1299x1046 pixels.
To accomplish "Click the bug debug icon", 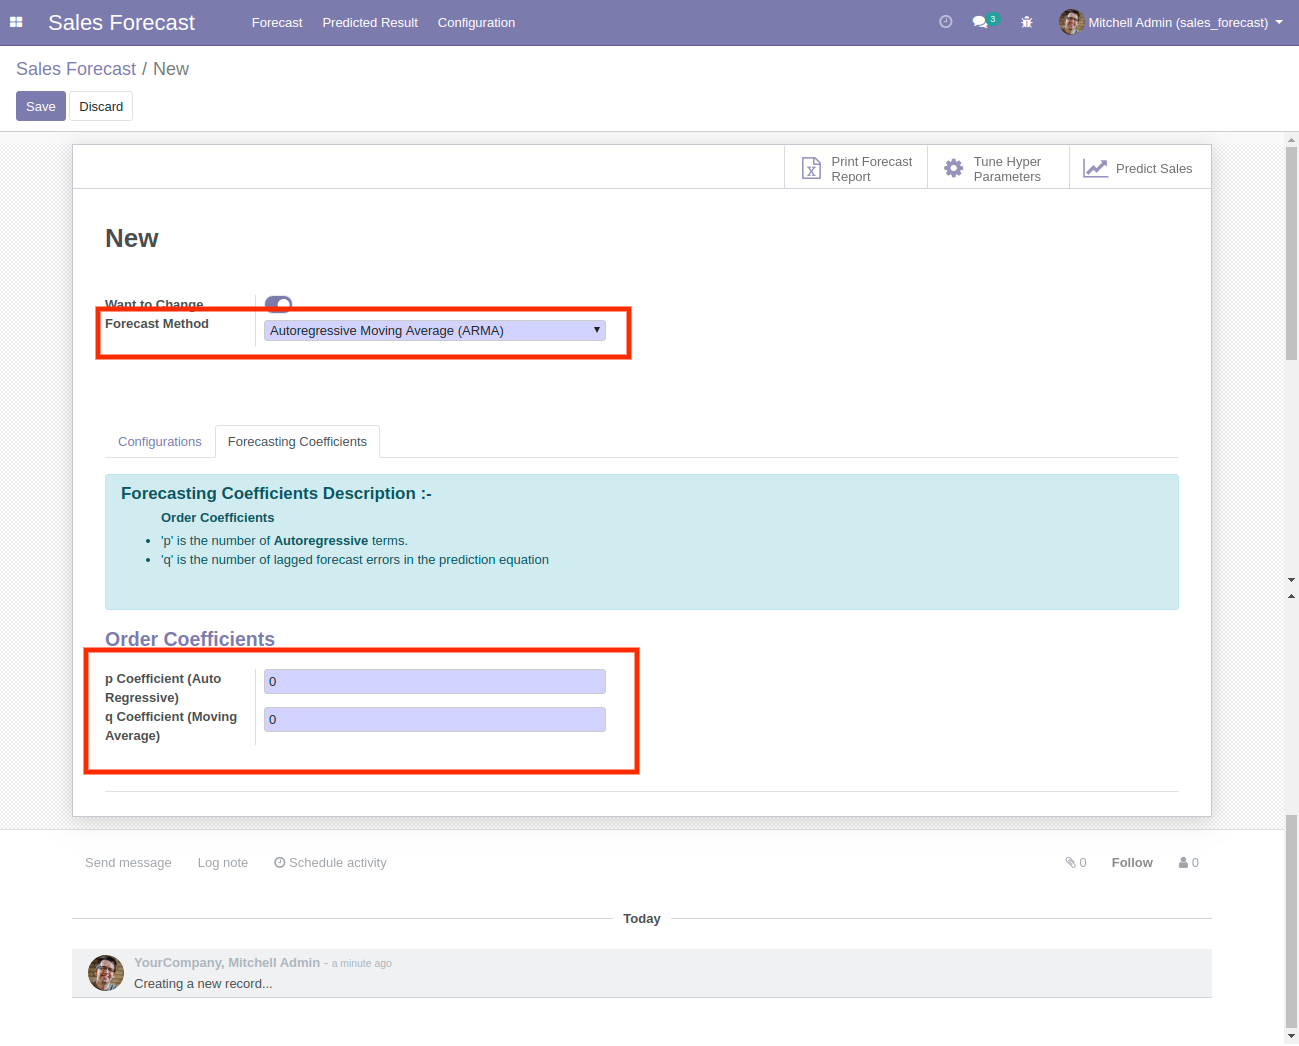I will pos(1026,22).
